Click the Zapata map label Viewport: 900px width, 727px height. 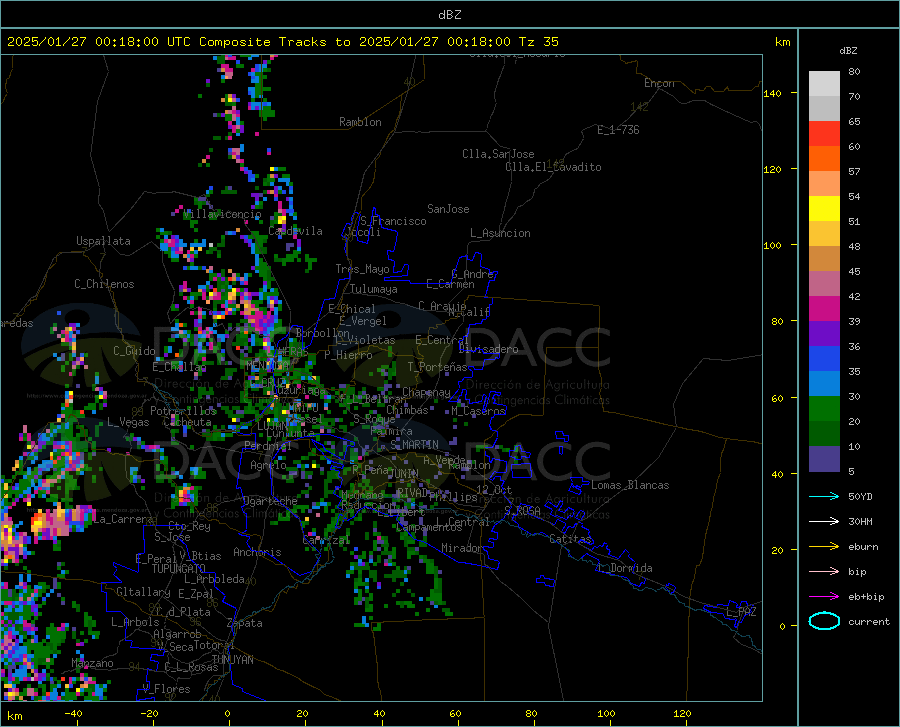click(x=245, y=623)
